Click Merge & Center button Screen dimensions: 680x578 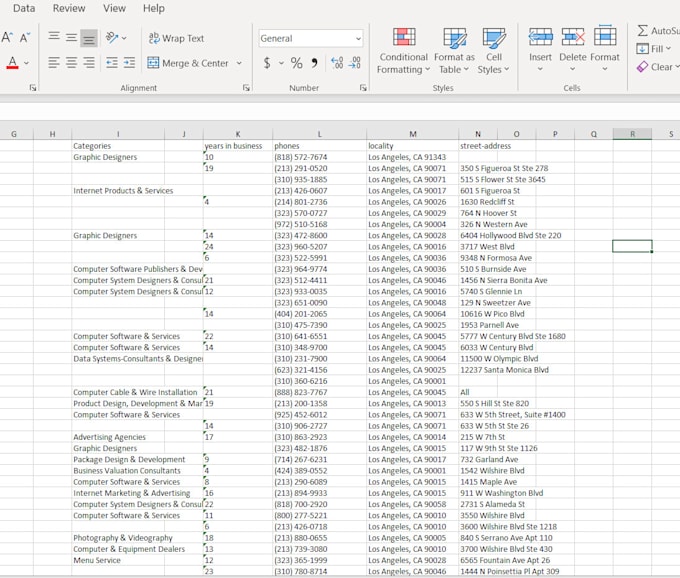pyautogui.click(x=188, y=63)
